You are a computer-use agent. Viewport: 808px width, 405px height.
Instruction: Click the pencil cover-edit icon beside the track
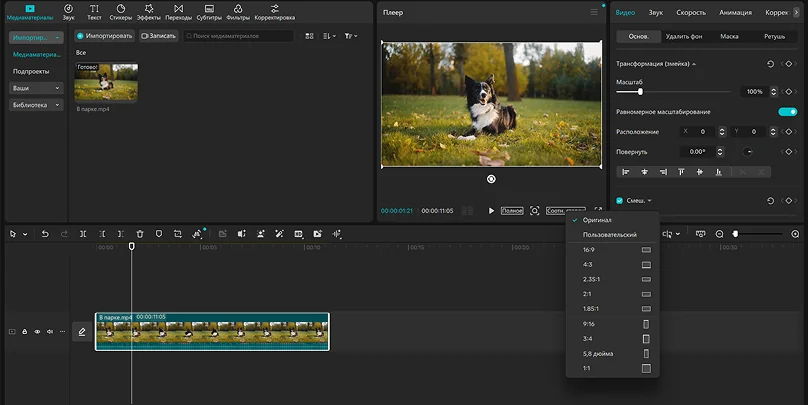pos(82,332)
